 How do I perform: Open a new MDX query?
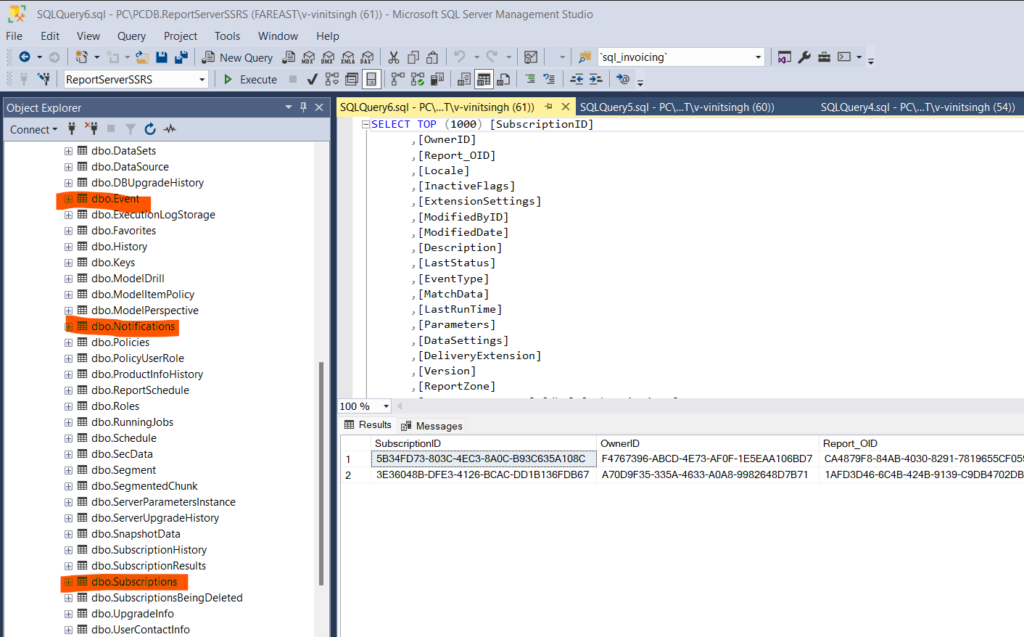308,57
